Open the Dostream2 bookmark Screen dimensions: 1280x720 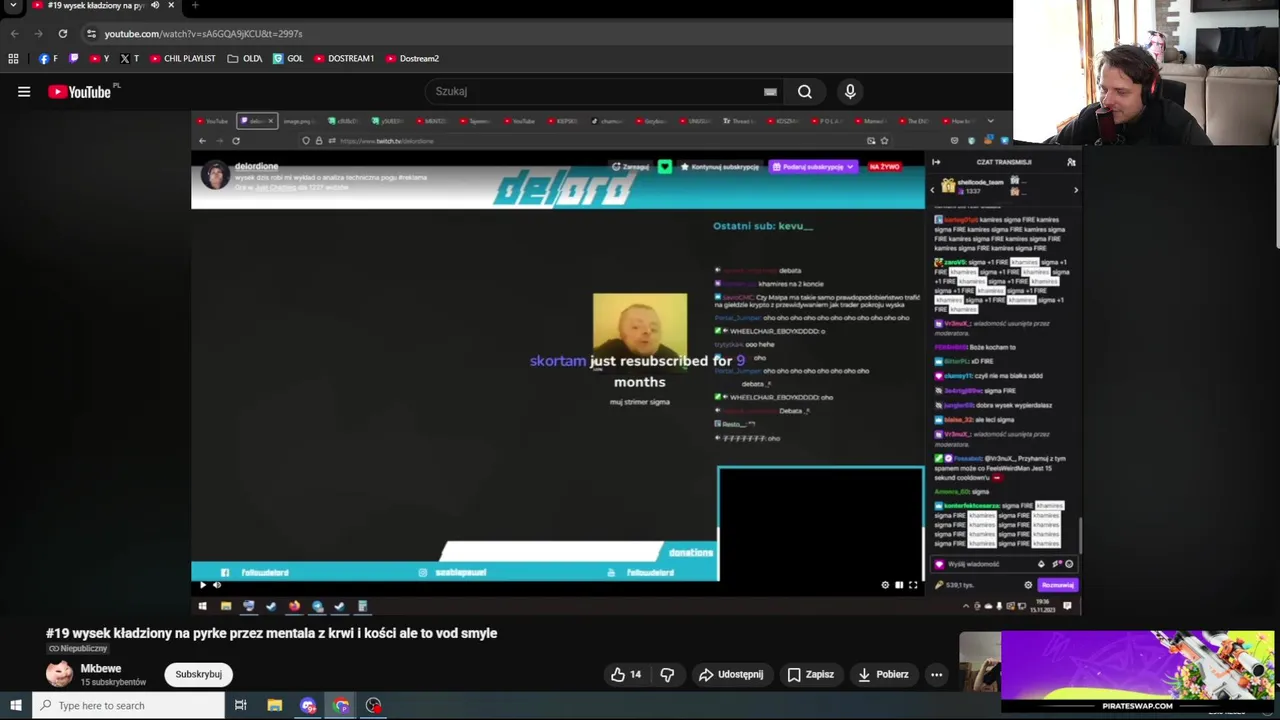tap(412, 58)
